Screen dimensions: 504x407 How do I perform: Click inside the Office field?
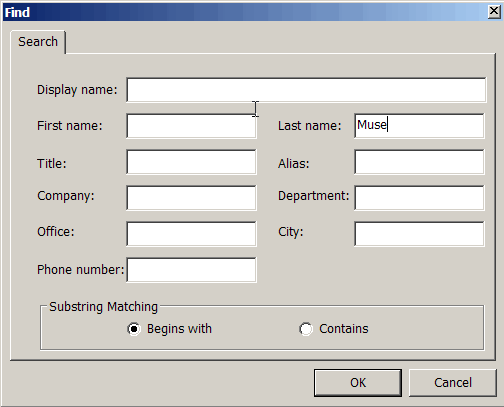coord(191,234)
